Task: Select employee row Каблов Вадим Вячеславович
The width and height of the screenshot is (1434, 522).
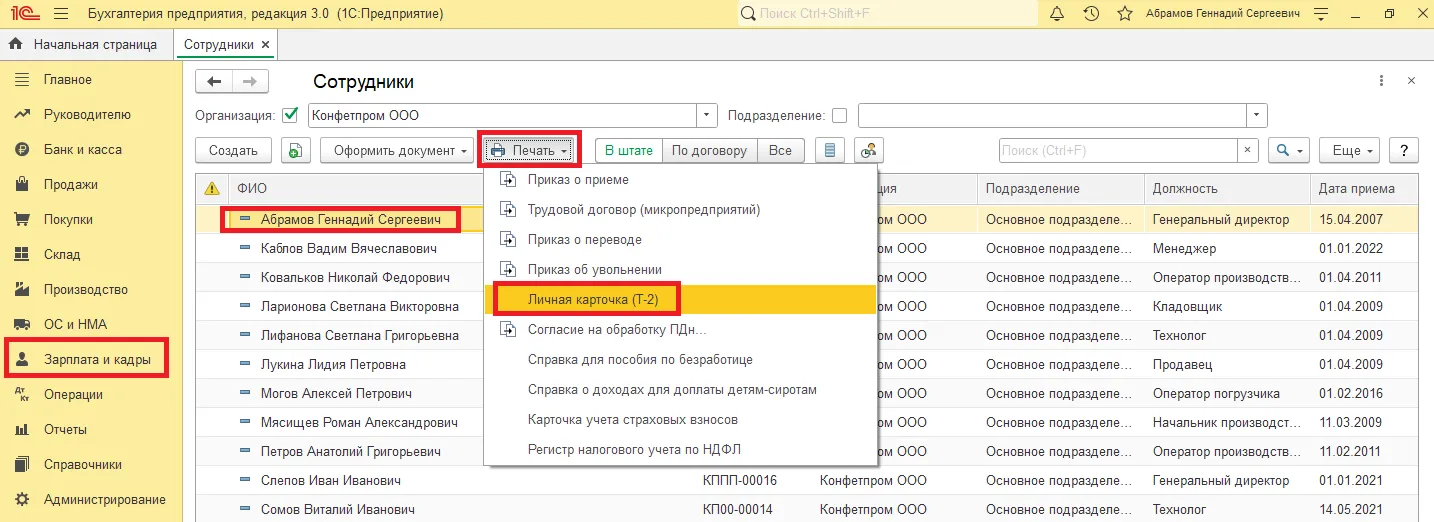Action: (x=806, y=248)
